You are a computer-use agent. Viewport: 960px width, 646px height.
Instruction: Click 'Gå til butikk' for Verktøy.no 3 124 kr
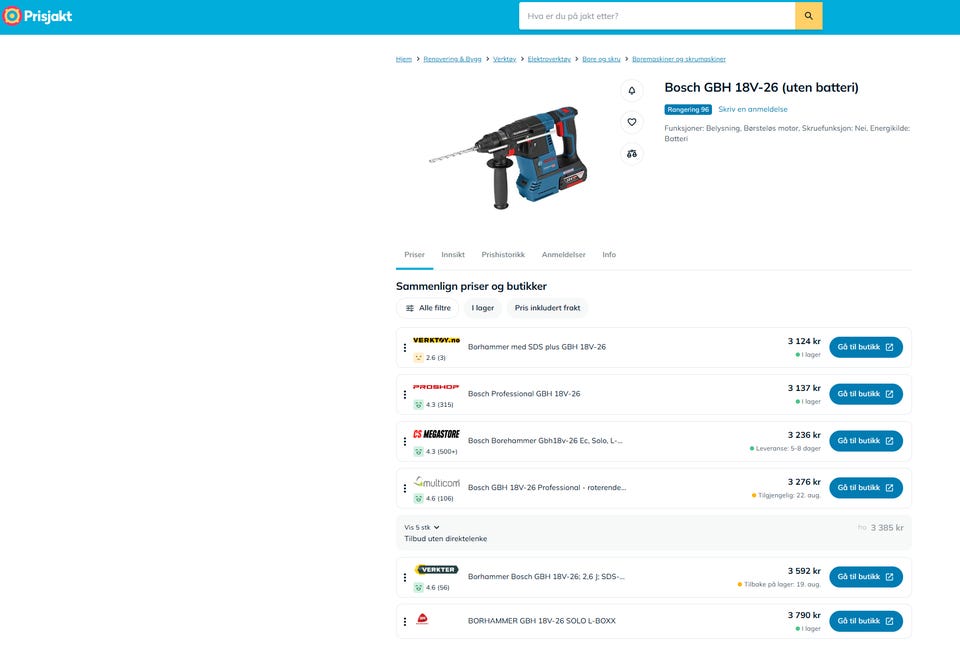(866, 347)
